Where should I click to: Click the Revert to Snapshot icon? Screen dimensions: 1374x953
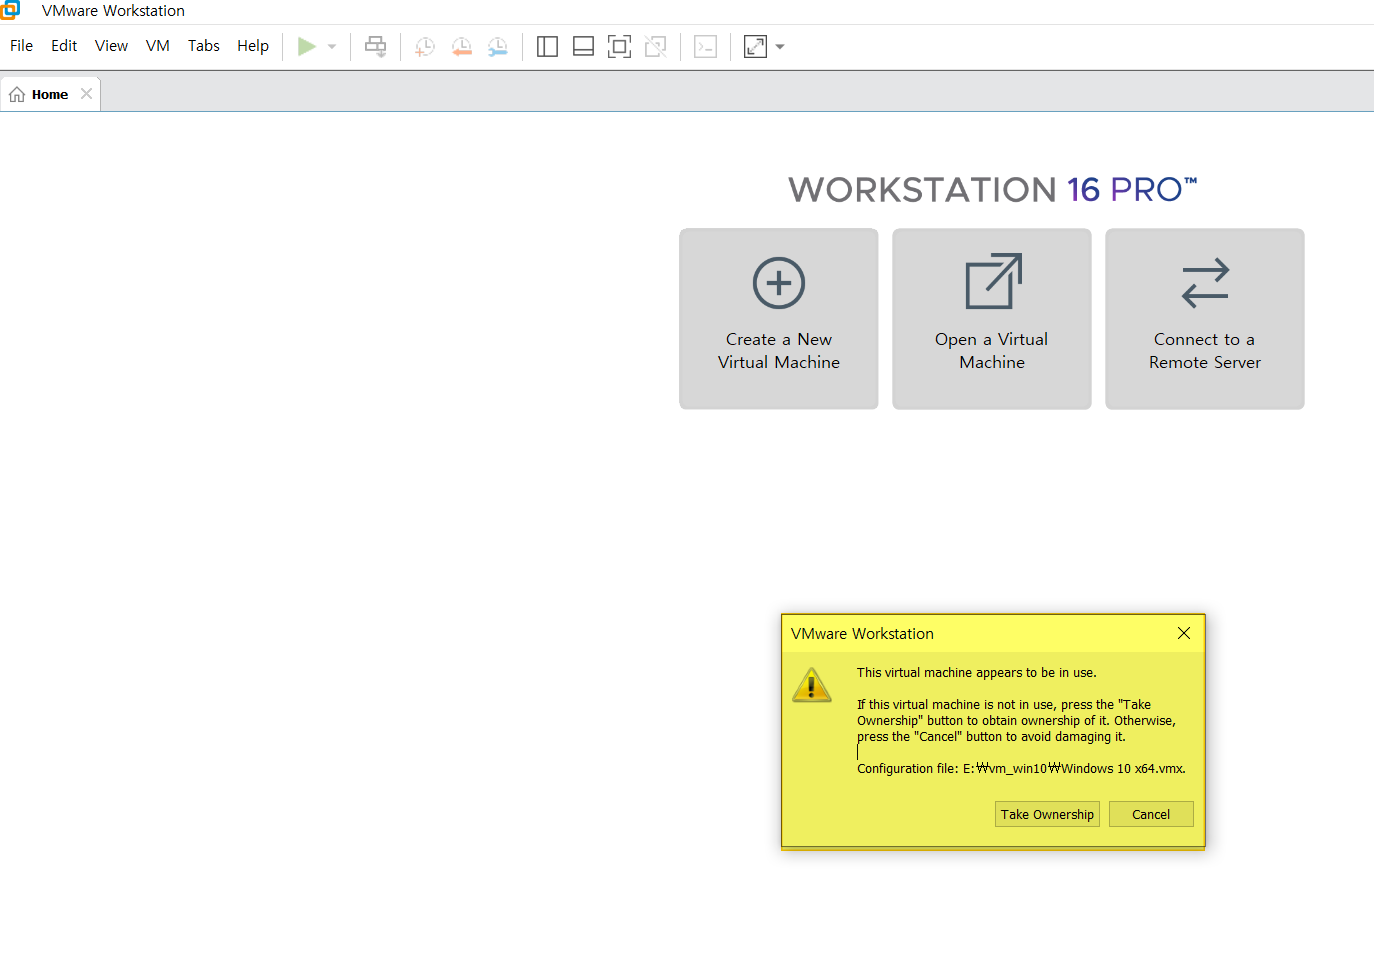(461, 46)
